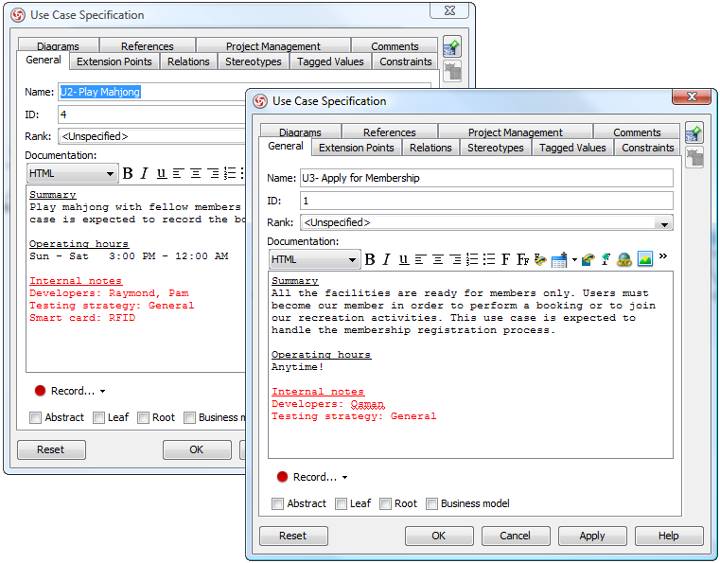The image size is (720, 563).
Task: Open Extension Points tab in front window
Action: pos(356,148)
